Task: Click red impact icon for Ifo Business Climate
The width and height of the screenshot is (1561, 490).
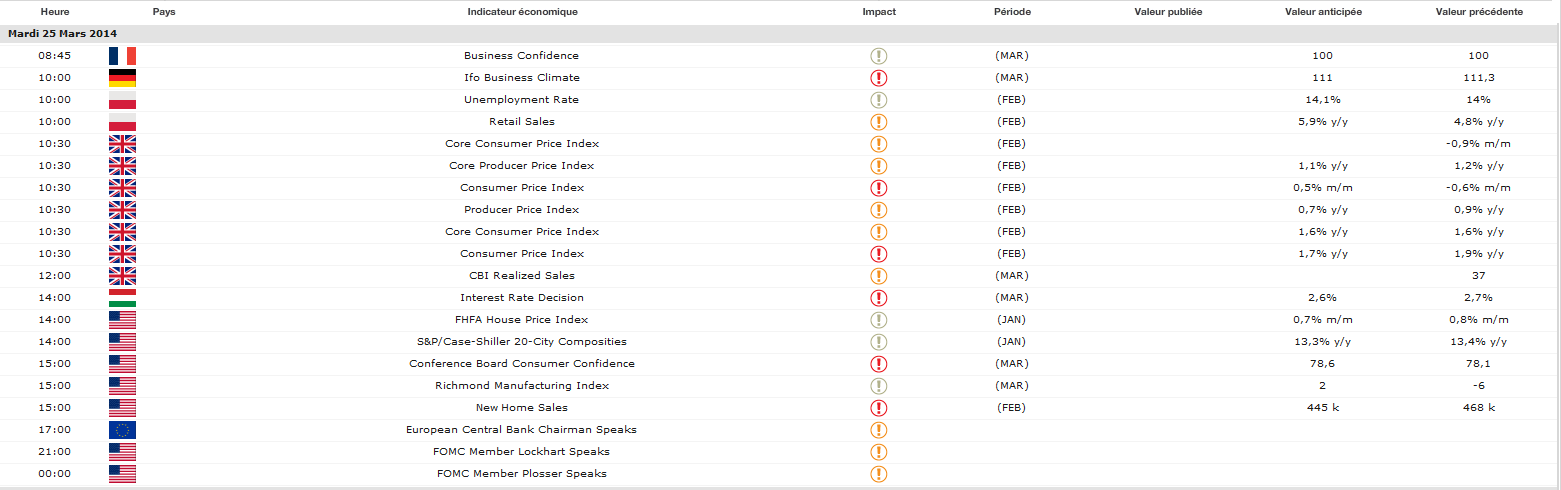Action: (x=879, y=78)
